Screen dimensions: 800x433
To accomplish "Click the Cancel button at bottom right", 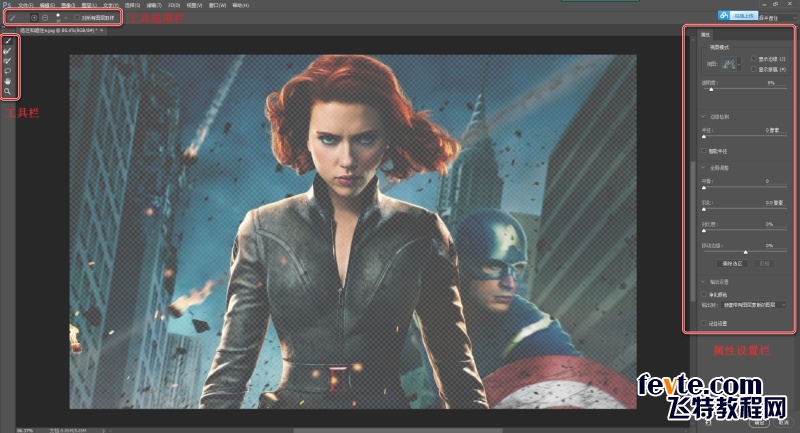I will point(783,423).
